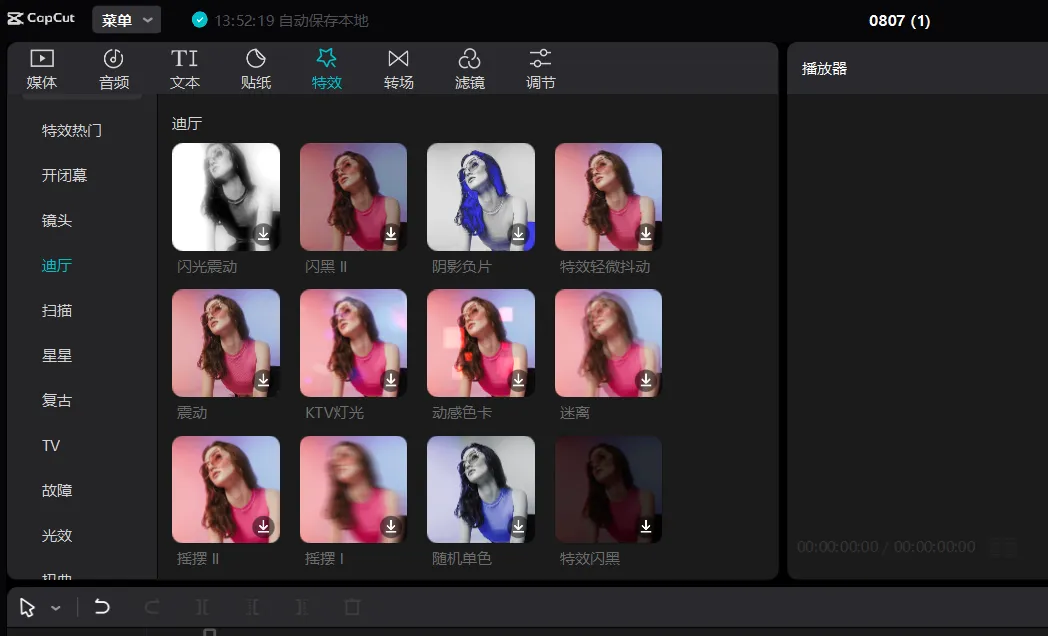Choose the 开闭幕 effects category
The height and width of the screenshot is (636, 1048).
(64, 175)
